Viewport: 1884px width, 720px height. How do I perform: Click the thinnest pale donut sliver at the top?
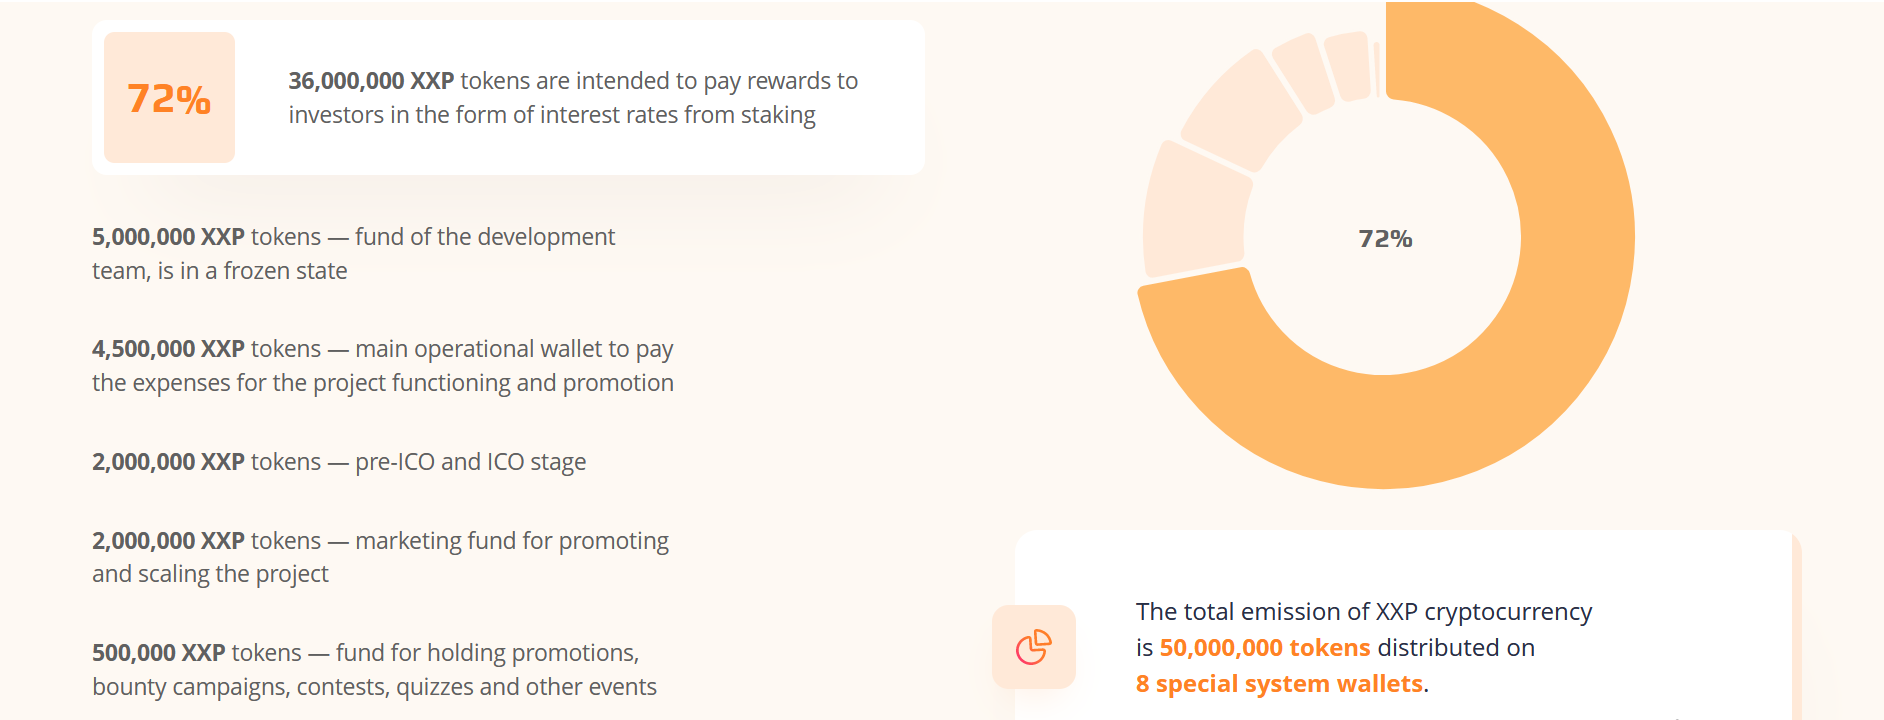[1377, 68]
